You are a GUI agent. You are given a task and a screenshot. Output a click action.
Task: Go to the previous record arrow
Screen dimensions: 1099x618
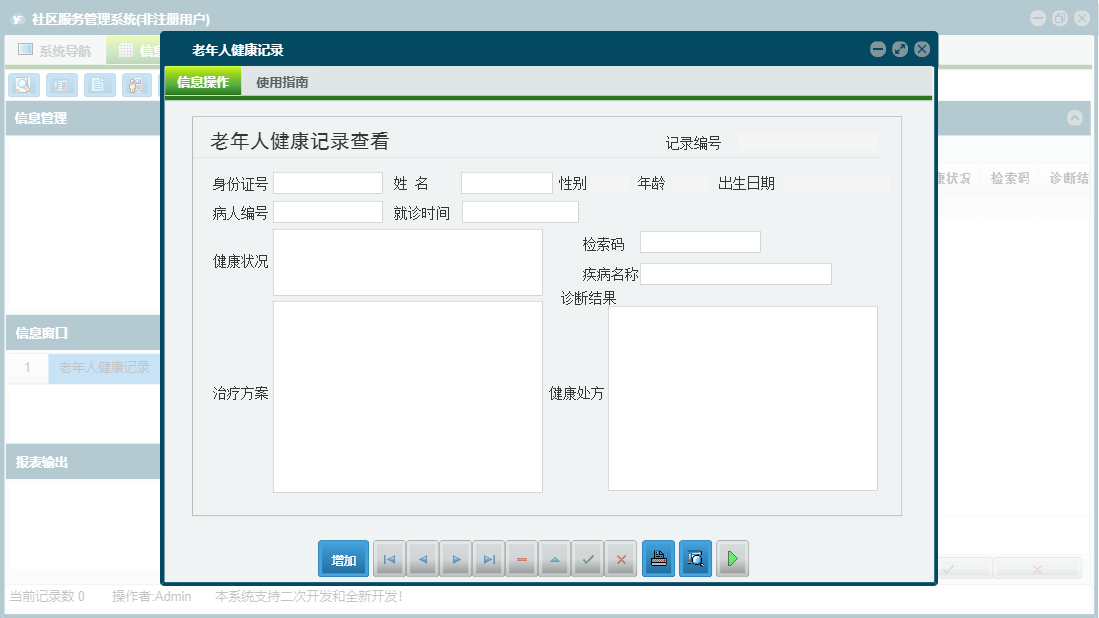pyautogui.click(x=423, y=558)
